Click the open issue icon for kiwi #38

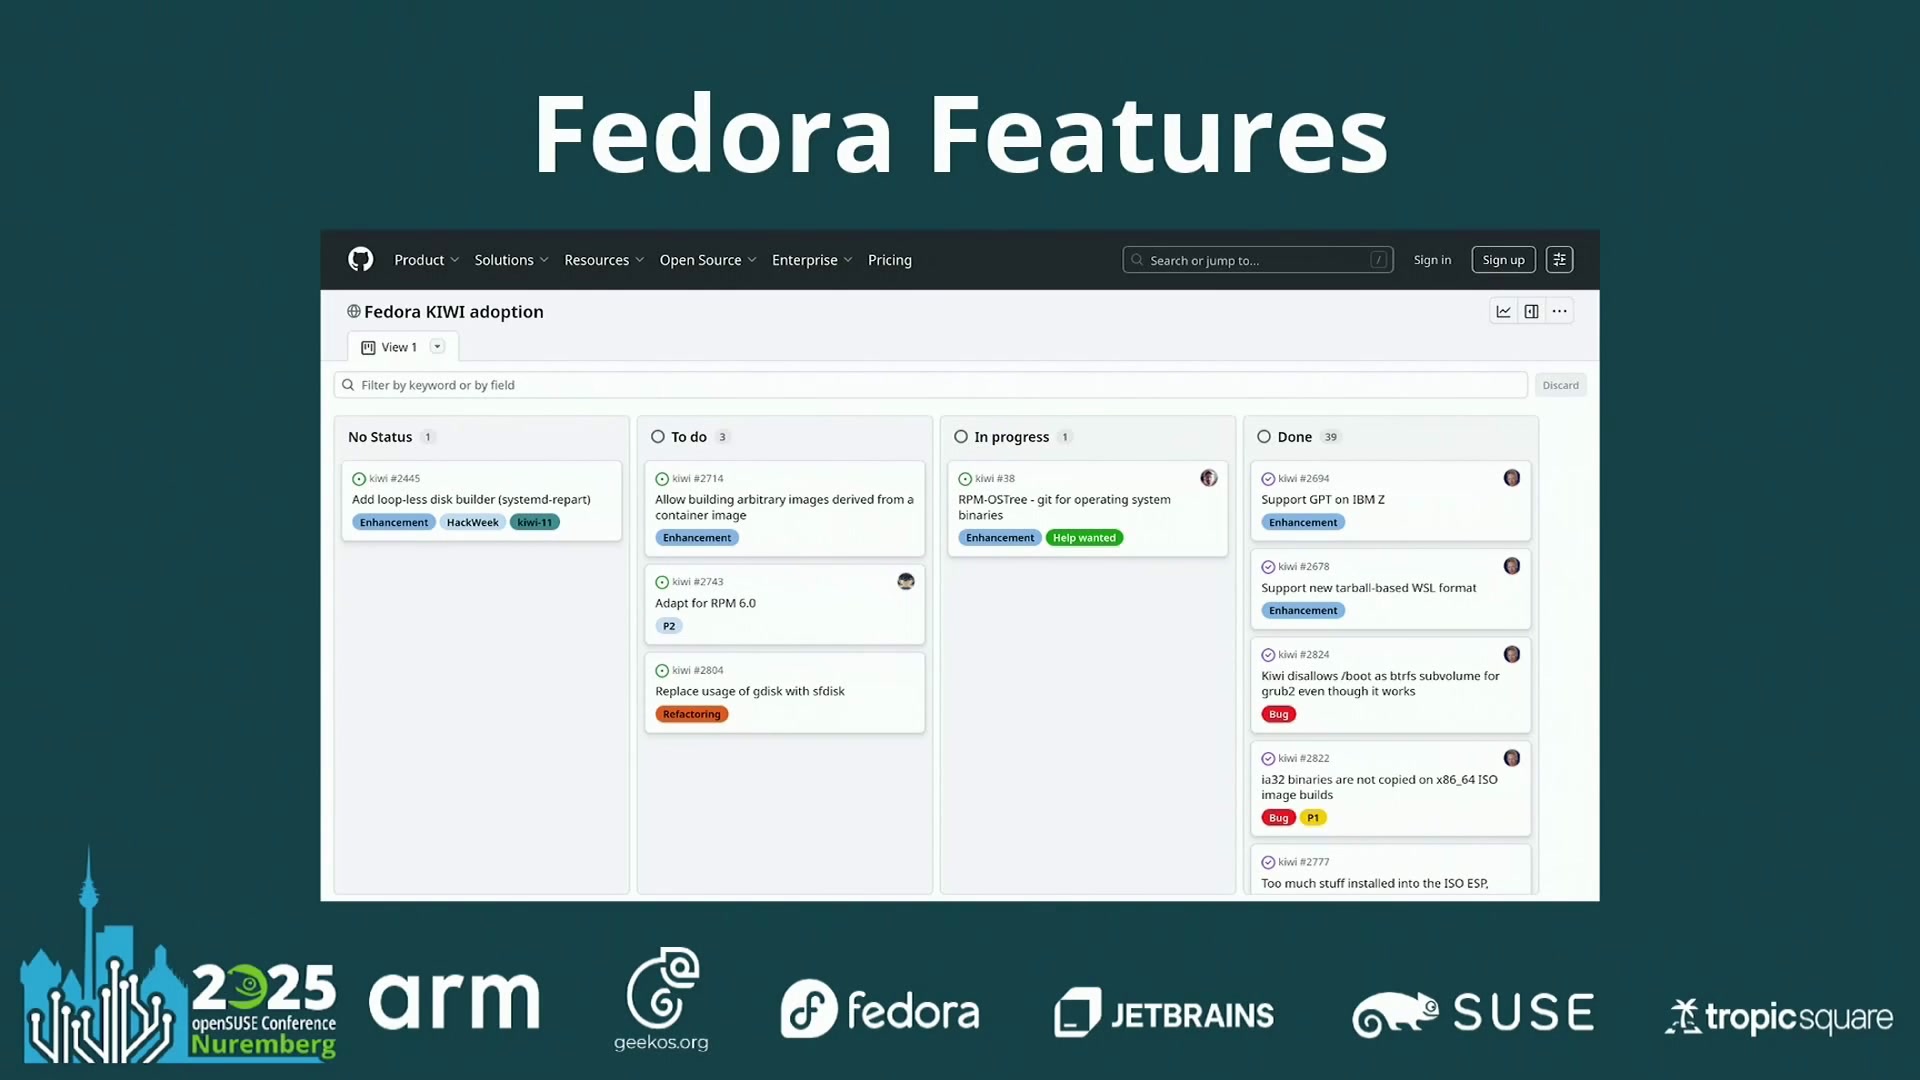tap(965, 479)
